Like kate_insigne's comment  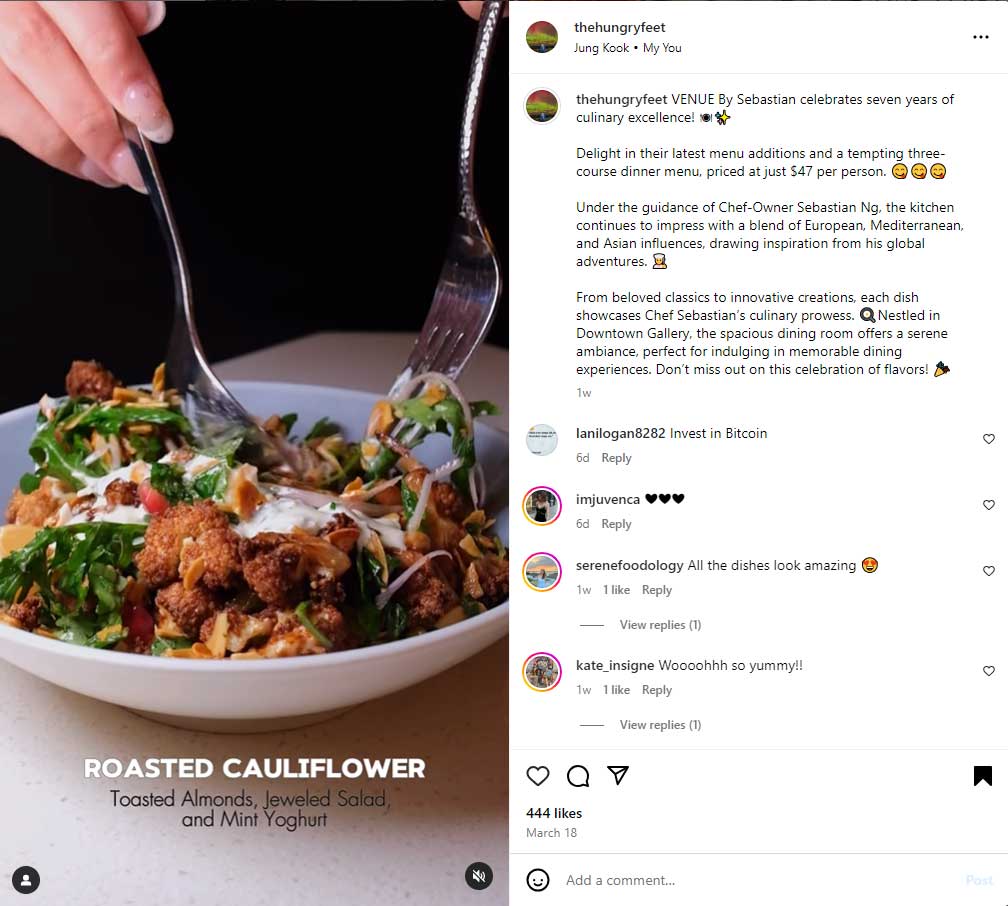click(988, 671)
